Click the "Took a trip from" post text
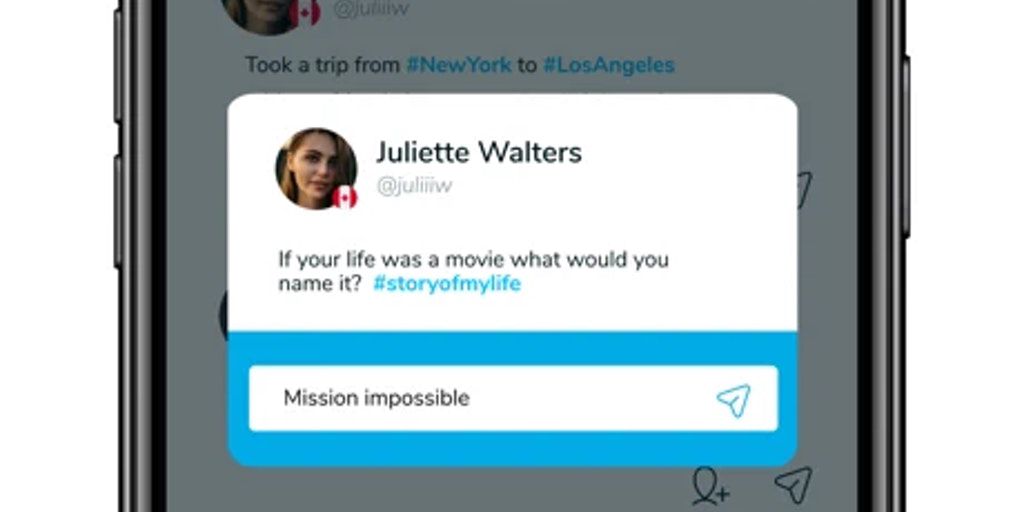 pyautogui.click(x=323, y=65)
